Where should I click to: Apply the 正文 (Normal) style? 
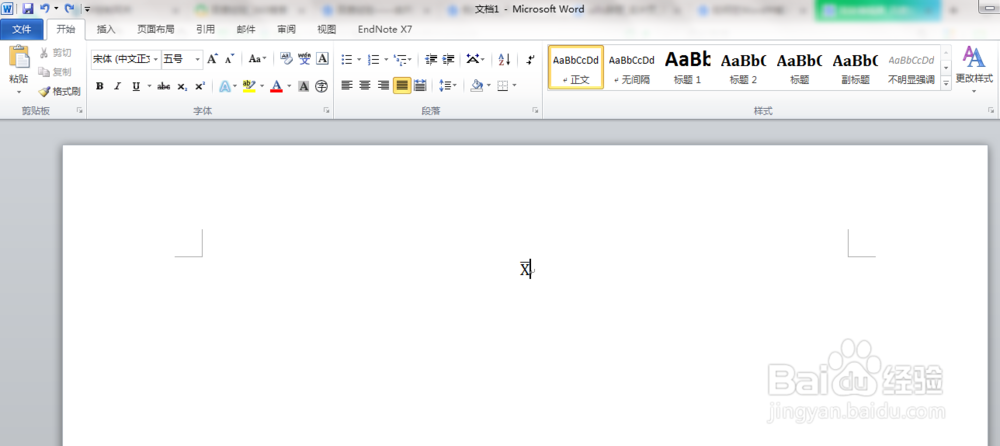[576, 67]
